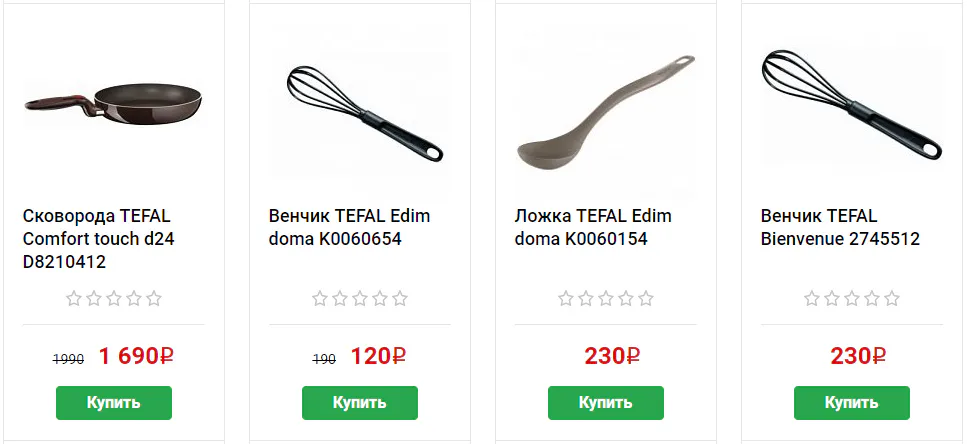Rate the Сковорода TEFAL frying pan one star
967x444 pixels.
click(74, 299)
